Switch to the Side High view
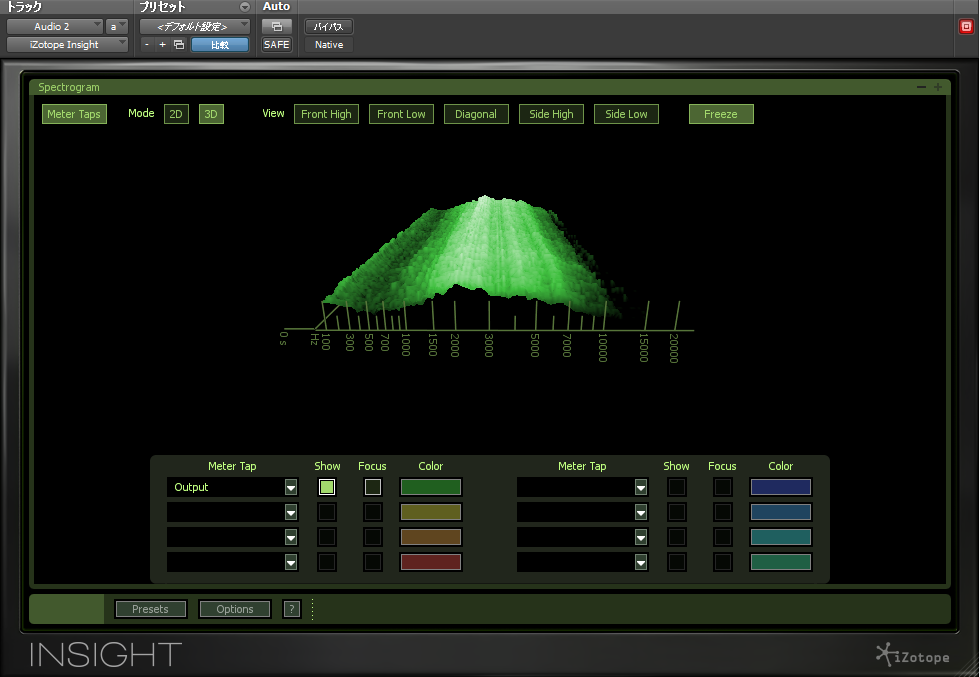 coord(551,114)
